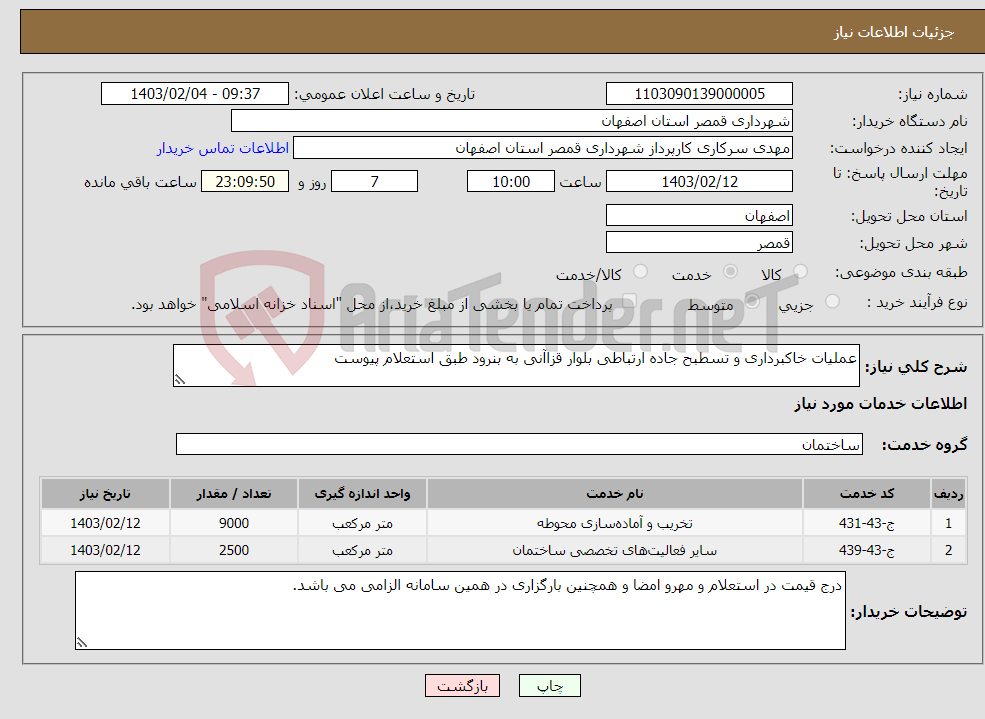Click the کد خدمت column header
Image resolution: width=985 pixels, height=719 pixels.
click(866, 494)
